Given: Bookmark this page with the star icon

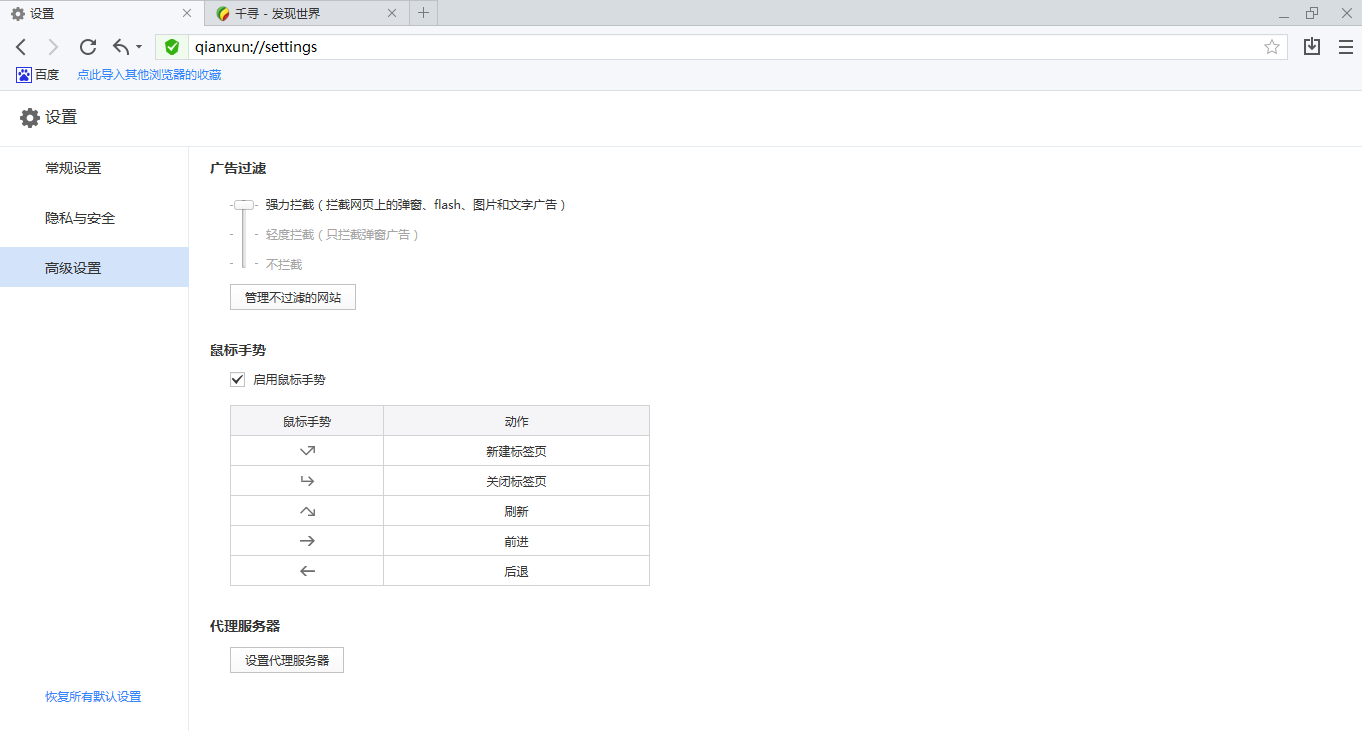Looking at the screenshot, I should coord(1272,47).
